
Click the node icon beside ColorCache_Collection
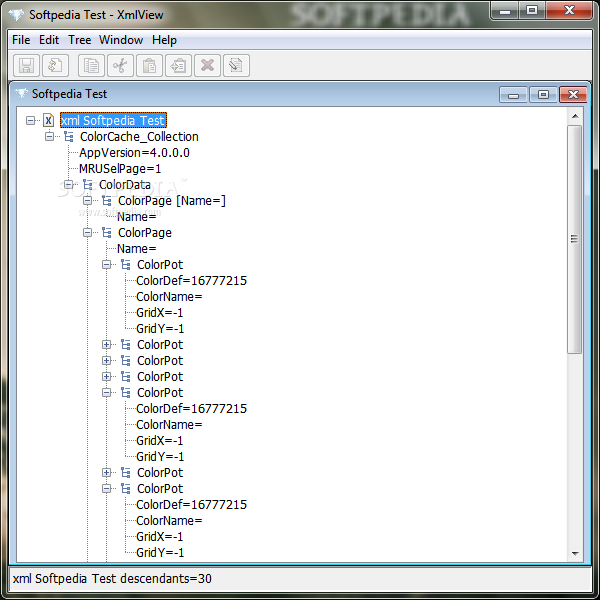(x=68, y=137)
